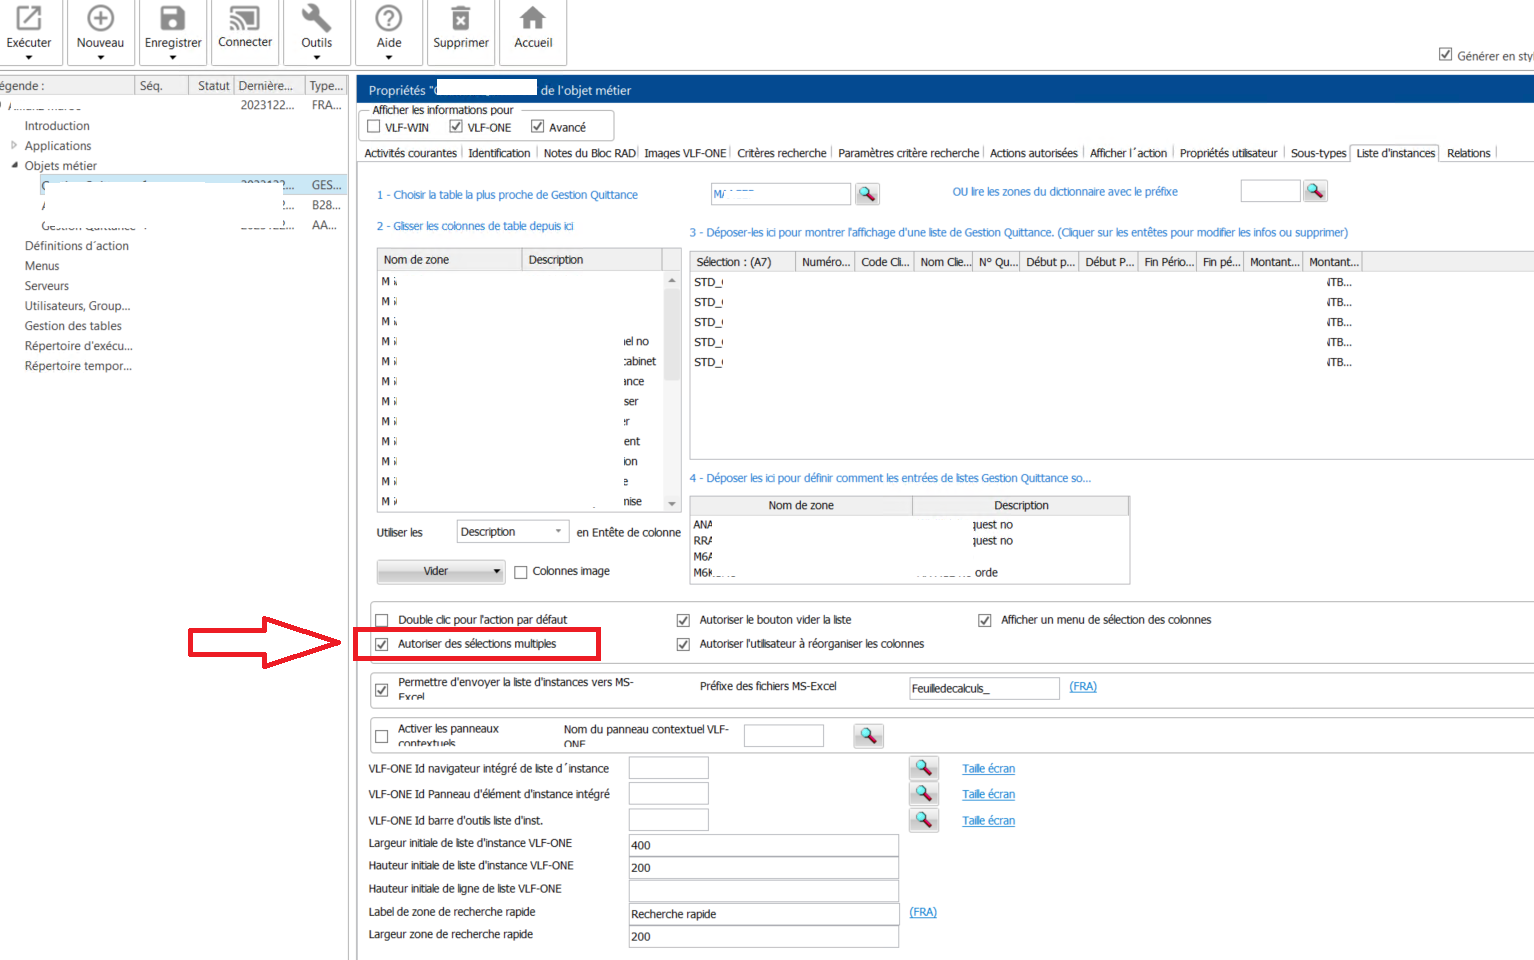The width and height of the screenshot is (1534, 960).
Task: Open the Description dropdown for column headers
Action: tap(558, 532)
